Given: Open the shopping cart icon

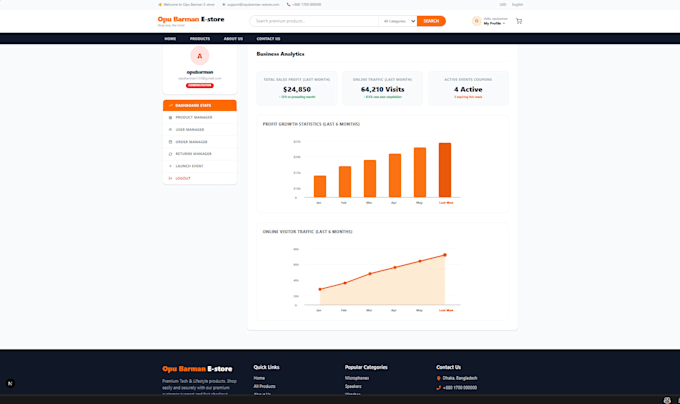Looking at the screenshot, I should [x=519, y=21].
